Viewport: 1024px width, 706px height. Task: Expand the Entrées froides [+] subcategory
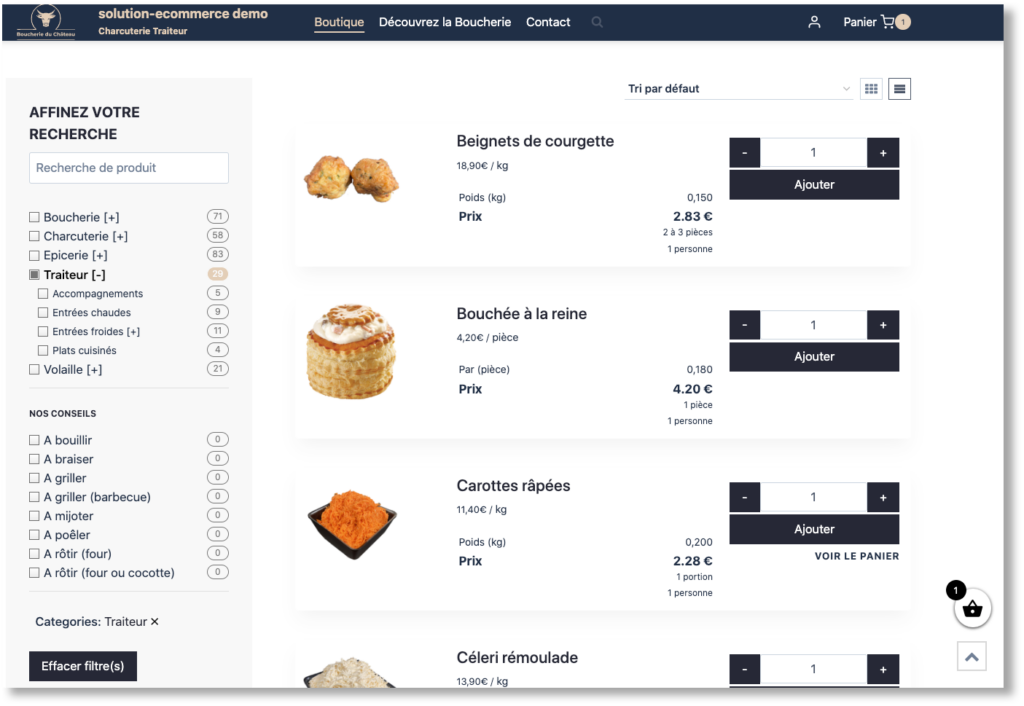[x=133, y=332]
